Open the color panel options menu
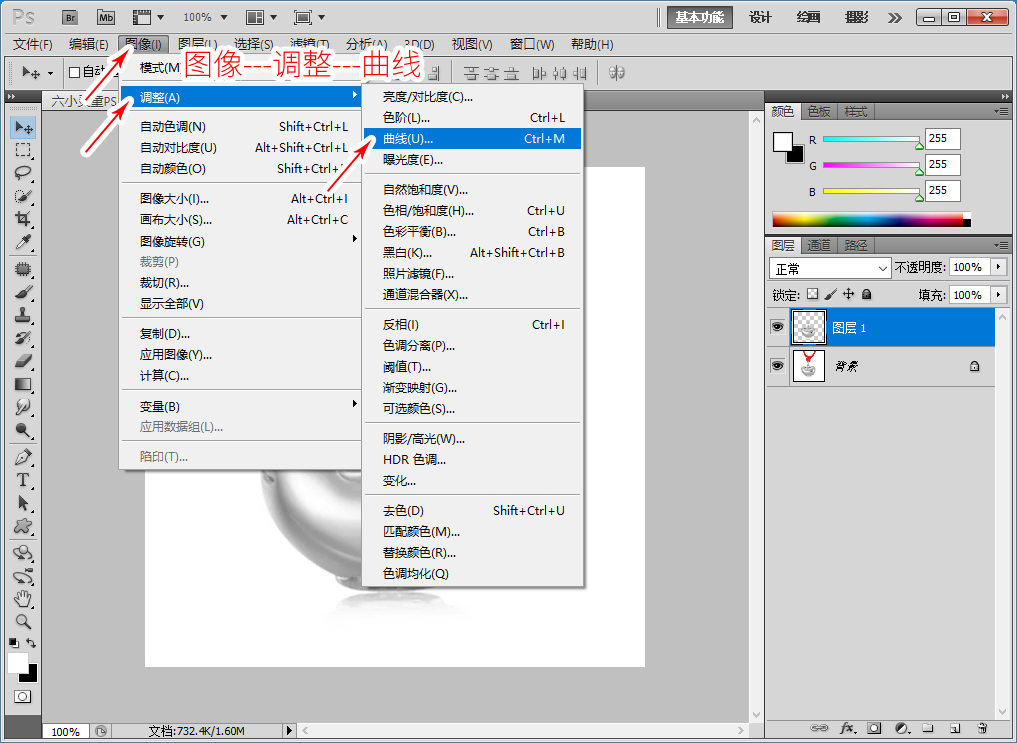Screen dimensions: 1017x743 1001,112
